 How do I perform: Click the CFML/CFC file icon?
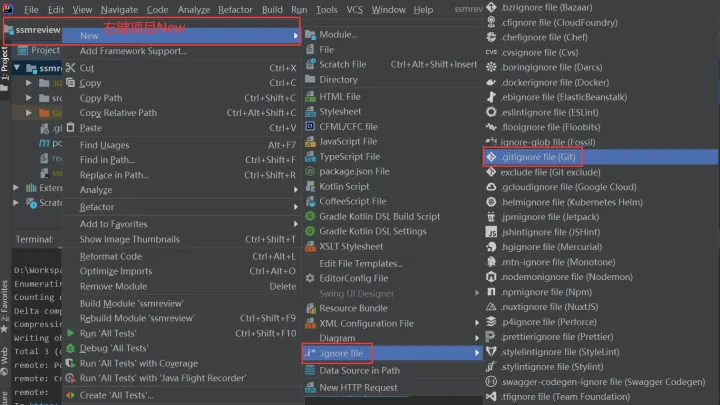[x=310, y=126]
